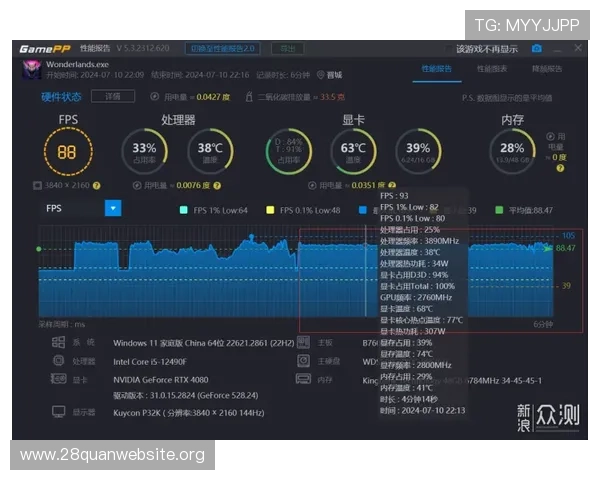Switch to the 性能报告 tab
Screen dimensions: 600x480
coord(437,69)
